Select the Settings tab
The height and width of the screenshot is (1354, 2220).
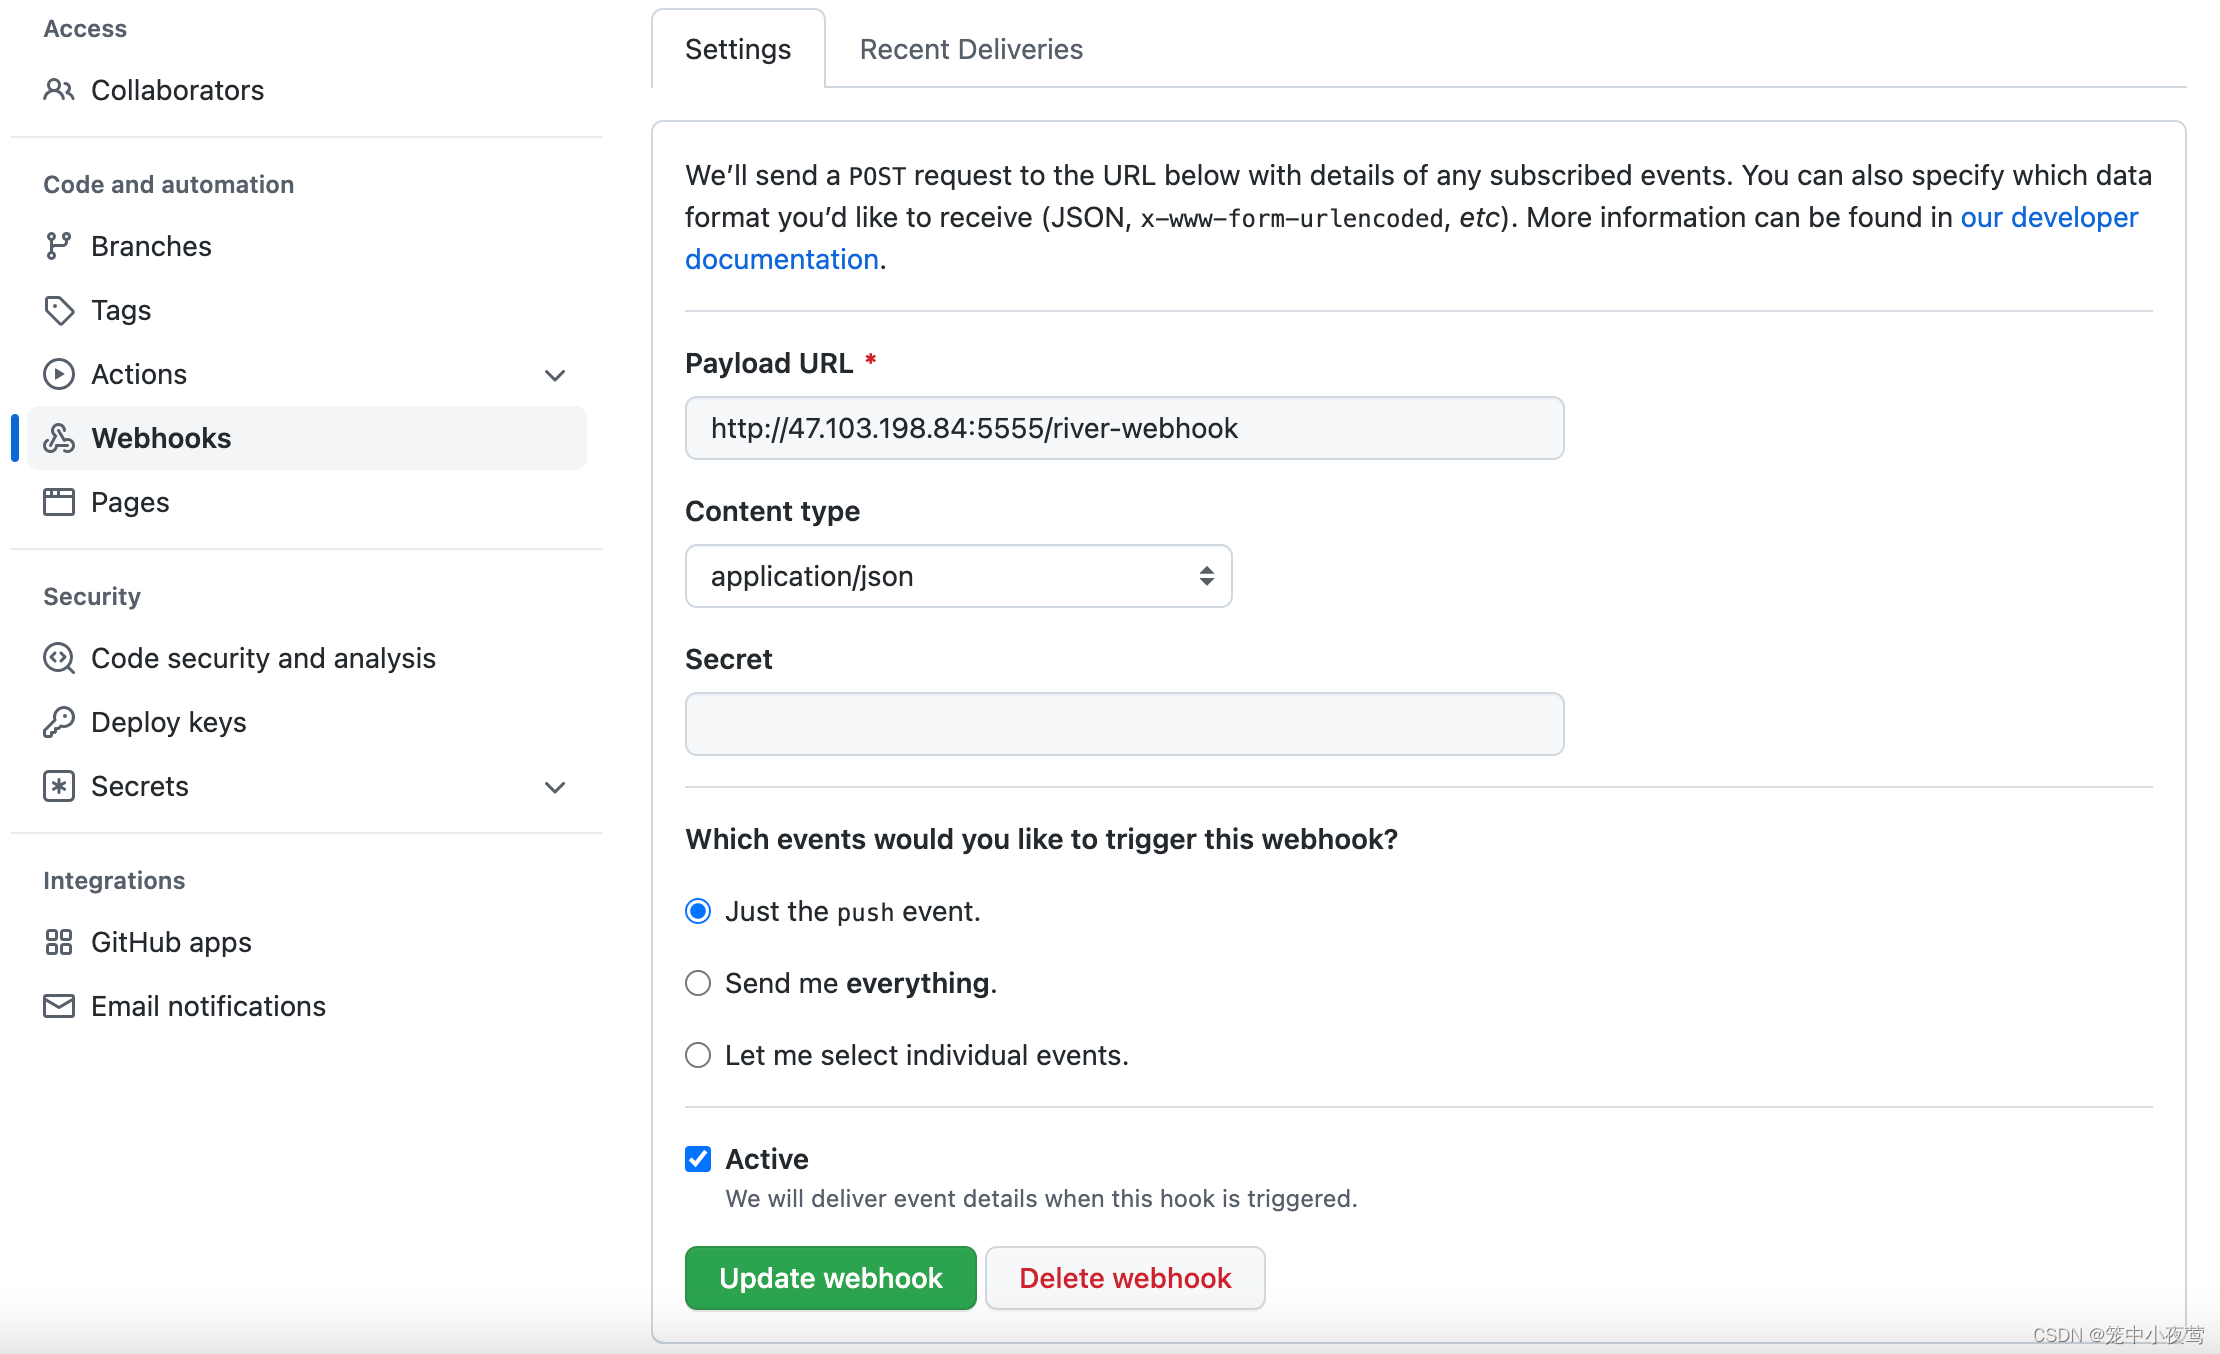738,49
